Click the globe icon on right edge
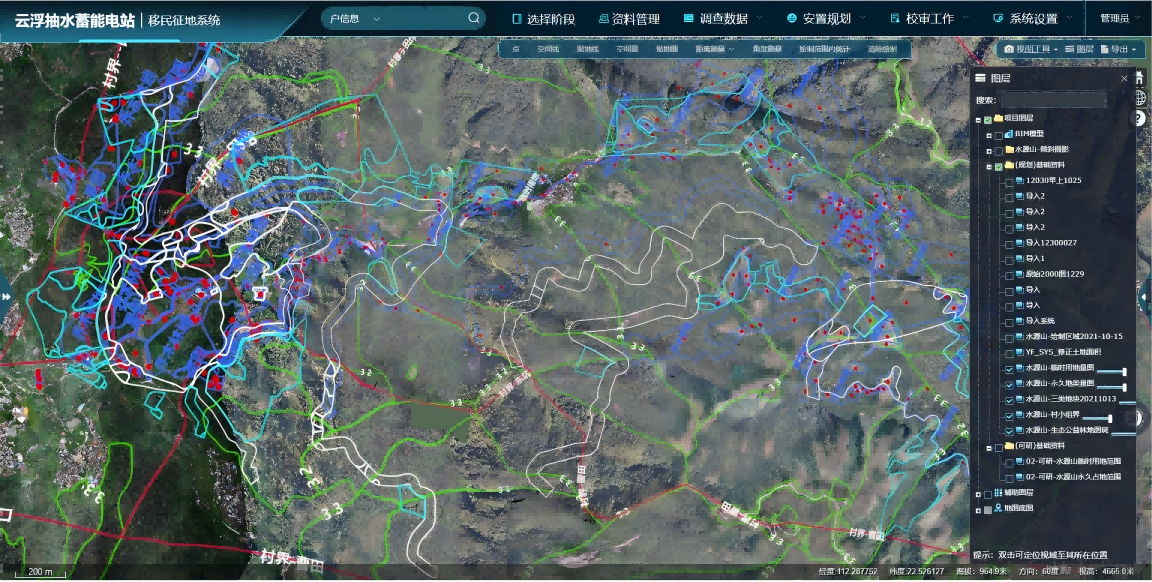1152x582 pixels. pos(1141,97)
